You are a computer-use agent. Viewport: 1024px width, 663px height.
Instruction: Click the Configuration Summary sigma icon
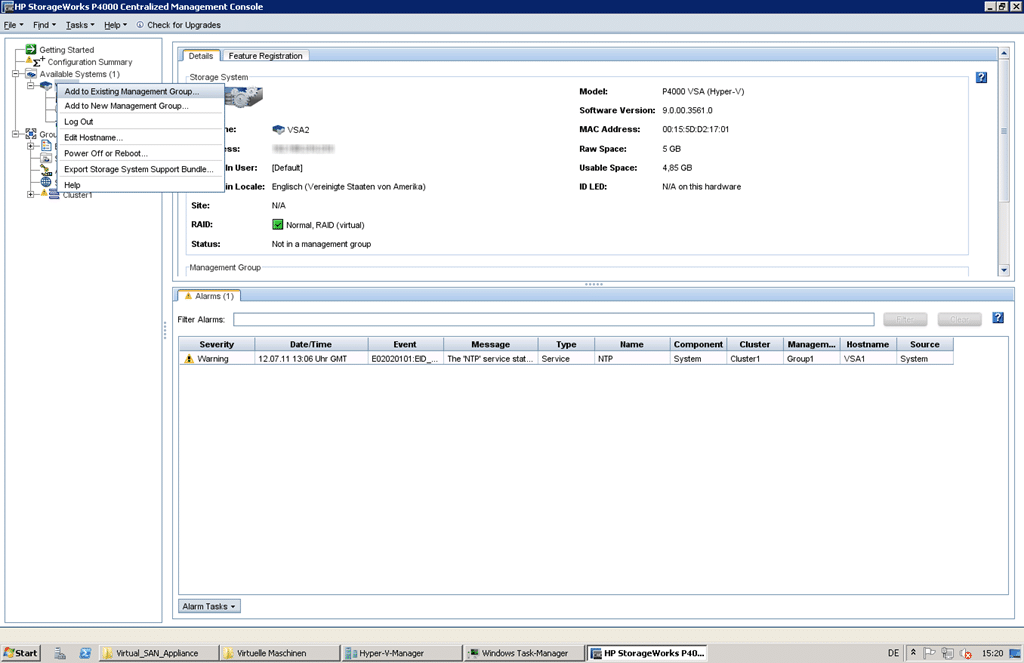39,61
